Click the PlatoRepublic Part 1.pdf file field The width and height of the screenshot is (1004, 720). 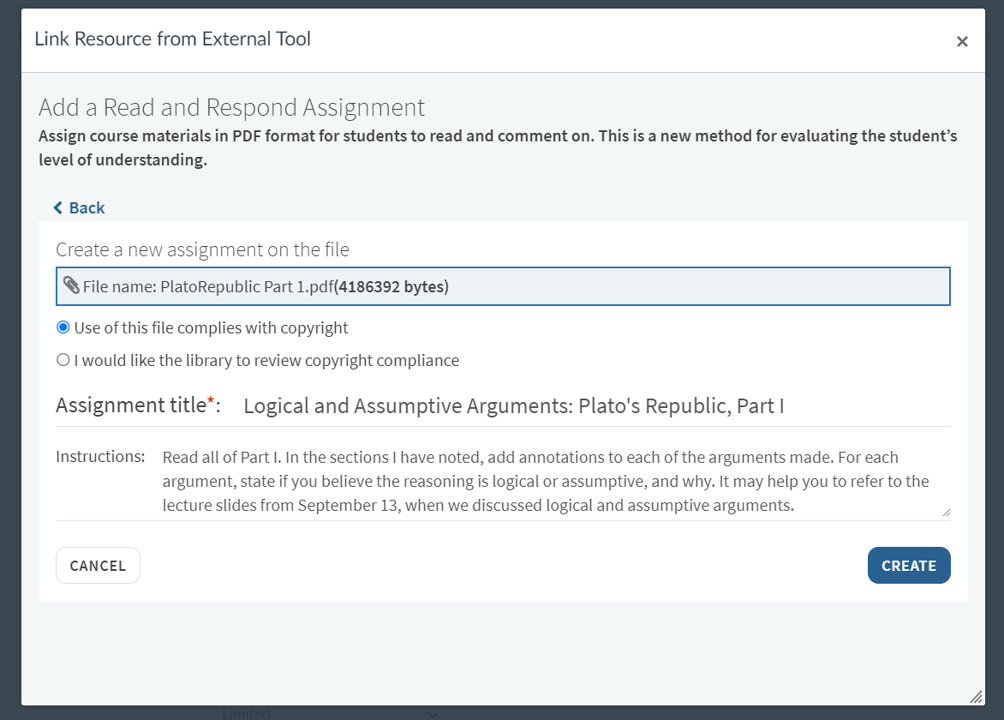(502, 287)
